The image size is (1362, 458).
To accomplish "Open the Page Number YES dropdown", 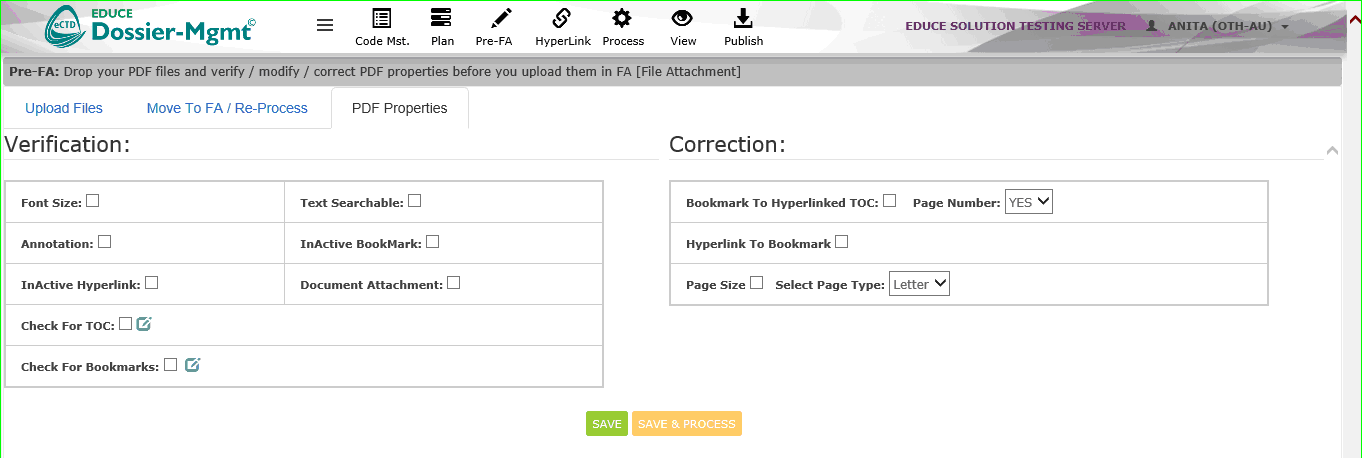I will 1029,202.
